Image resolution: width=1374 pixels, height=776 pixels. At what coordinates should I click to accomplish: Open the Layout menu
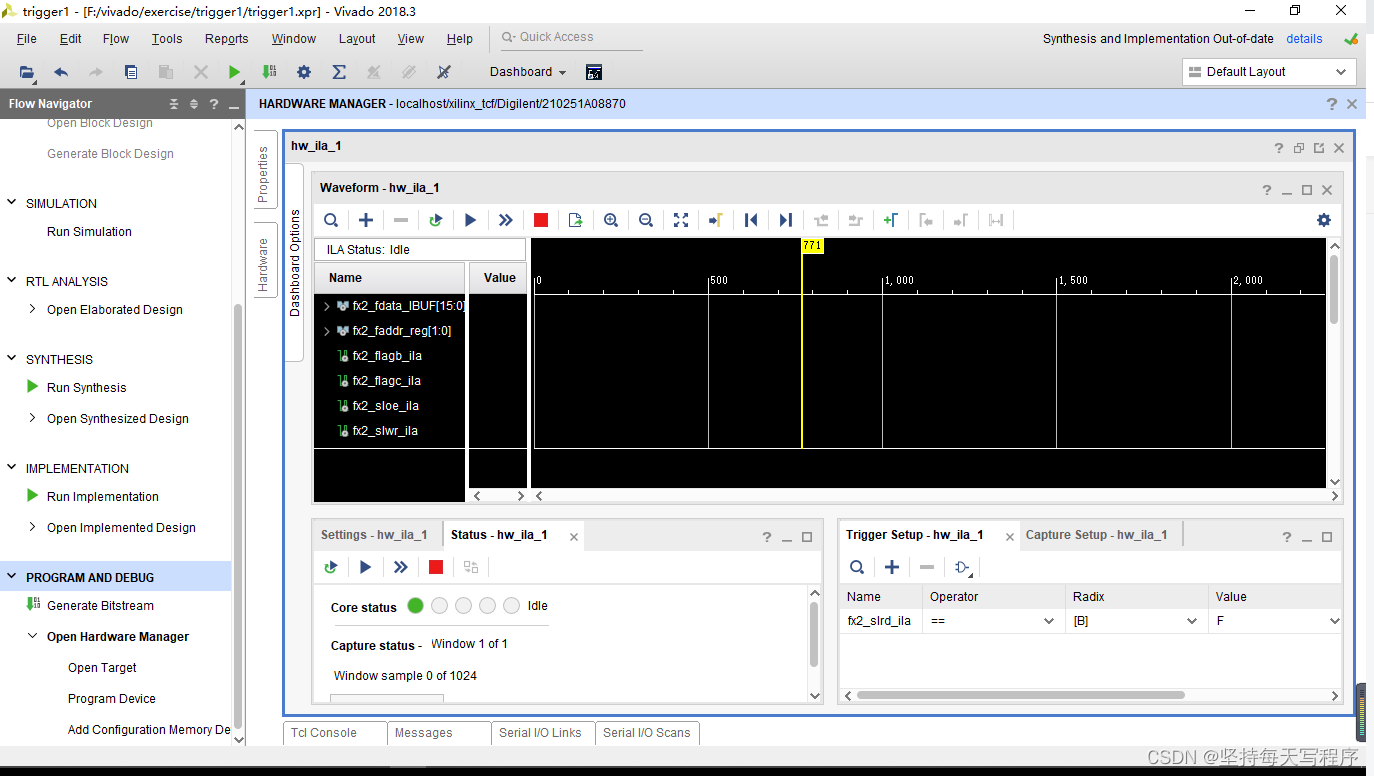(357, 39)
